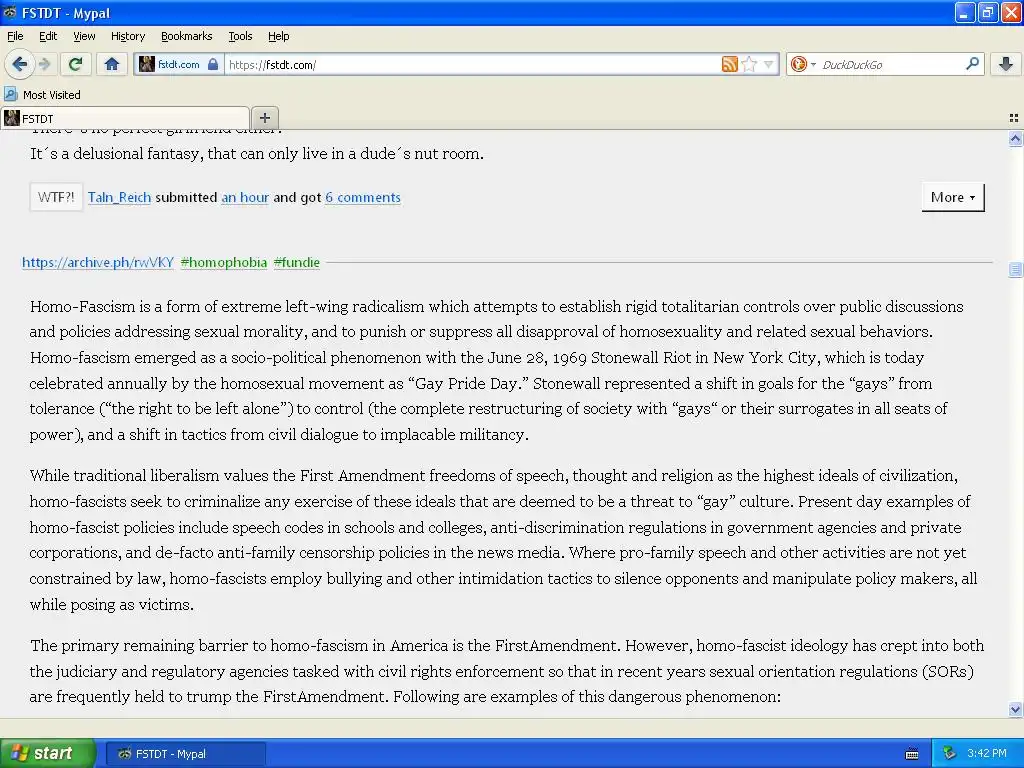Click the 3:42 PM clock
Image resolution: width=1024 pixels, height=768 pixels.
[x=987, y=753]
